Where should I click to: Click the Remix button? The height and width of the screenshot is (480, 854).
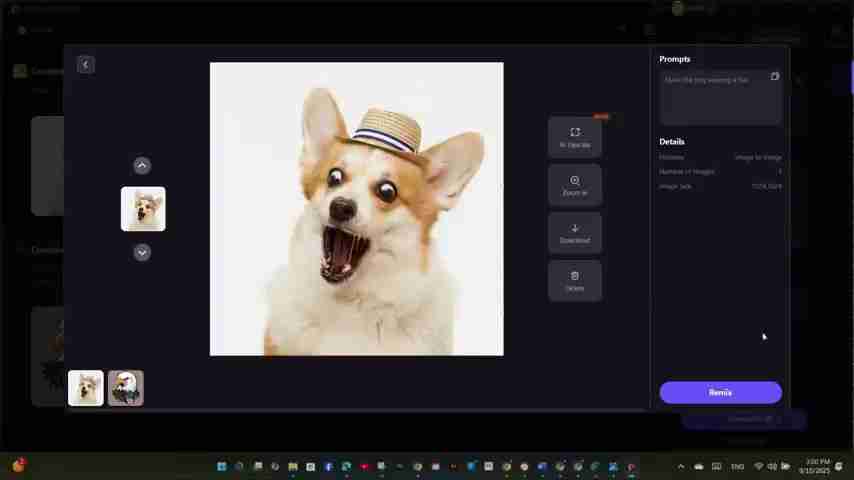point(721,392)
